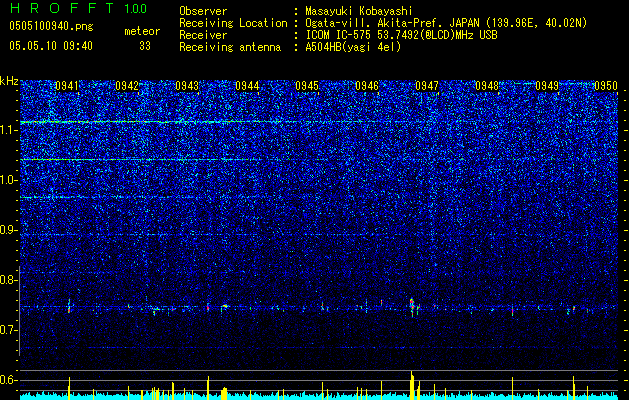
Task: Click the 0946 time marker
Action: click(x=367, y=86)
